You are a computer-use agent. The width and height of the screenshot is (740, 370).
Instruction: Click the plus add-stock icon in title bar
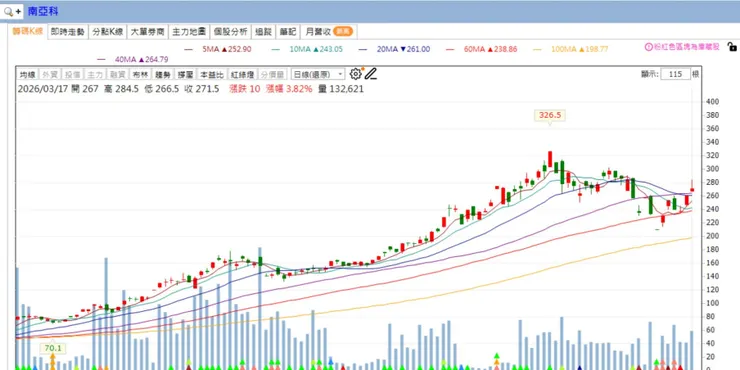click(18, 11)
